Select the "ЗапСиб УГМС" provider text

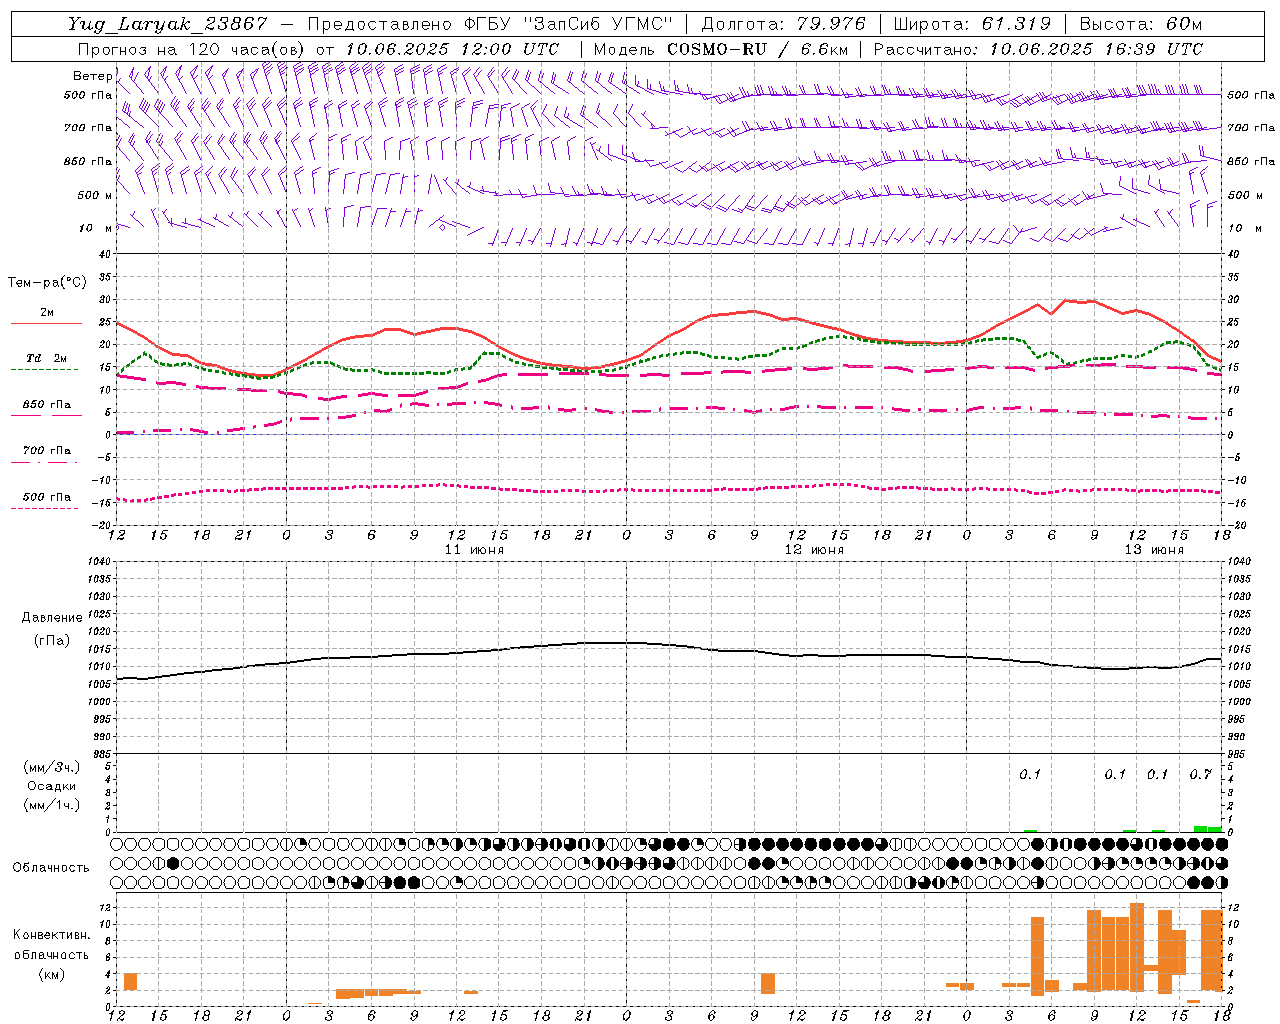pos(599,24)
